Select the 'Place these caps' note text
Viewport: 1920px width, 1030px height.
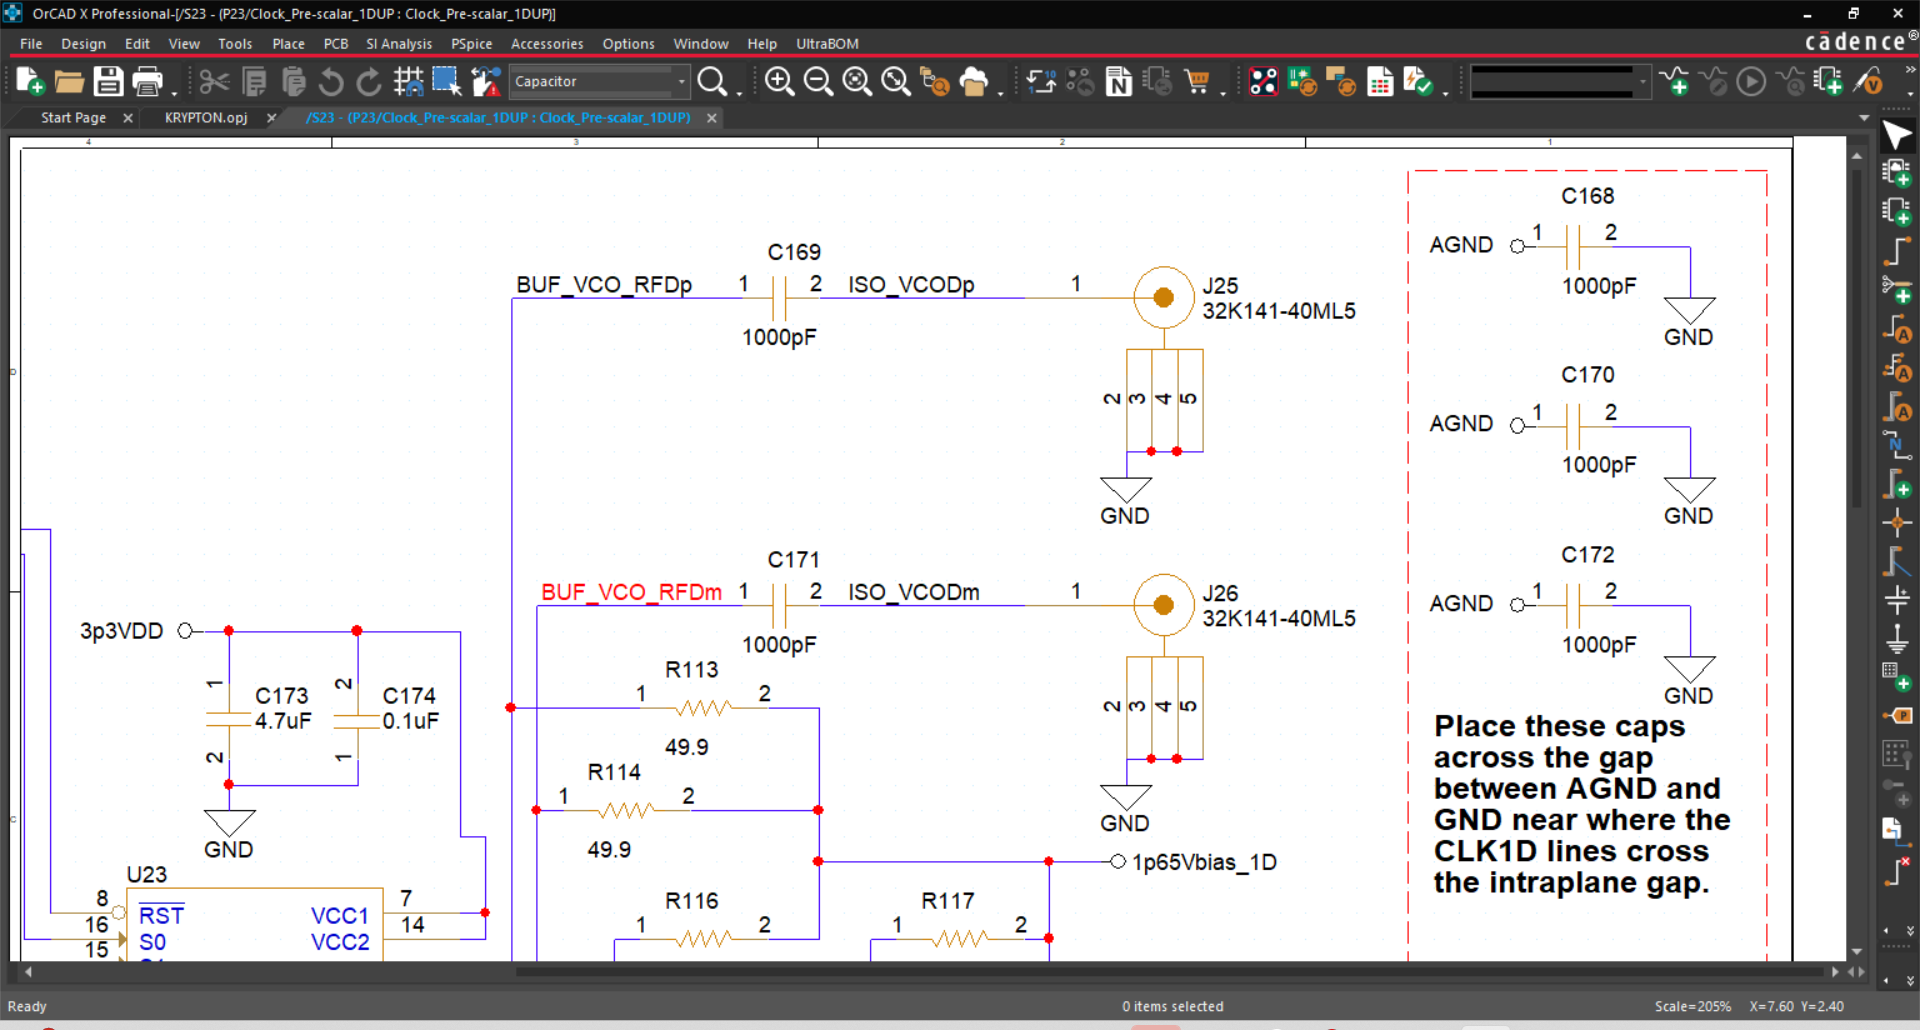1581,804
